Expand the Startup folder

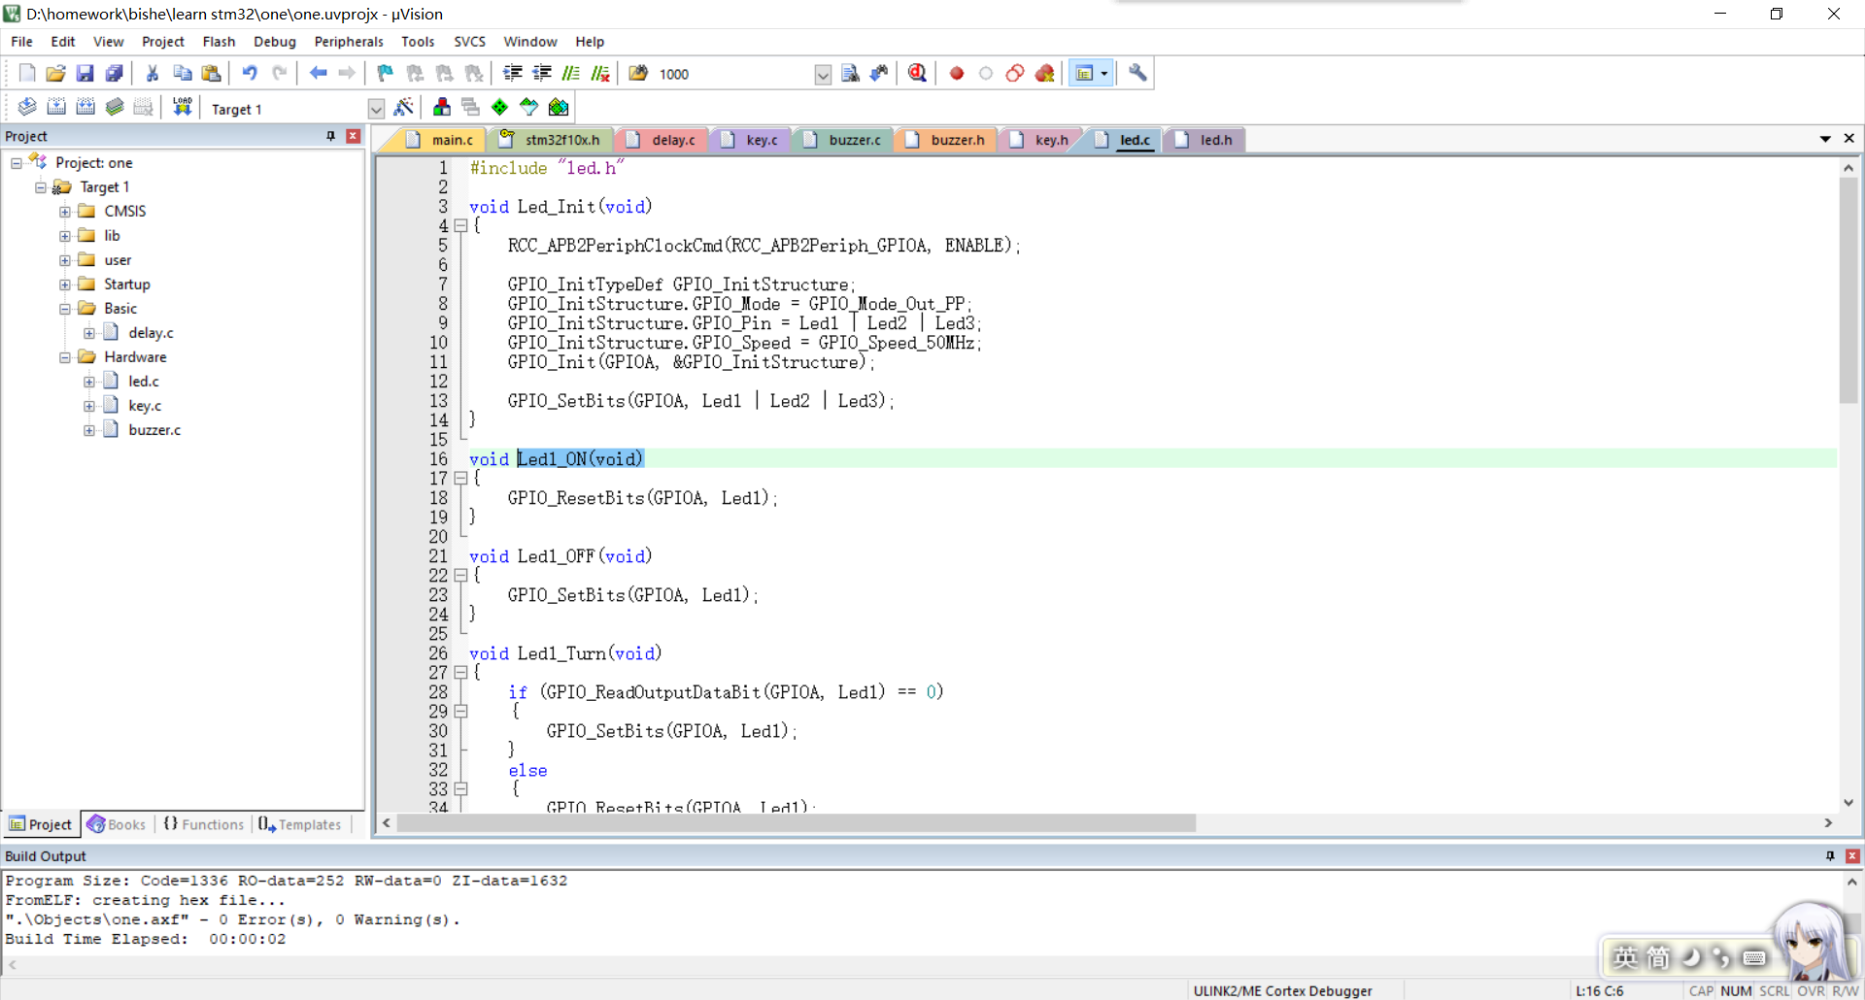pos(65,284)
